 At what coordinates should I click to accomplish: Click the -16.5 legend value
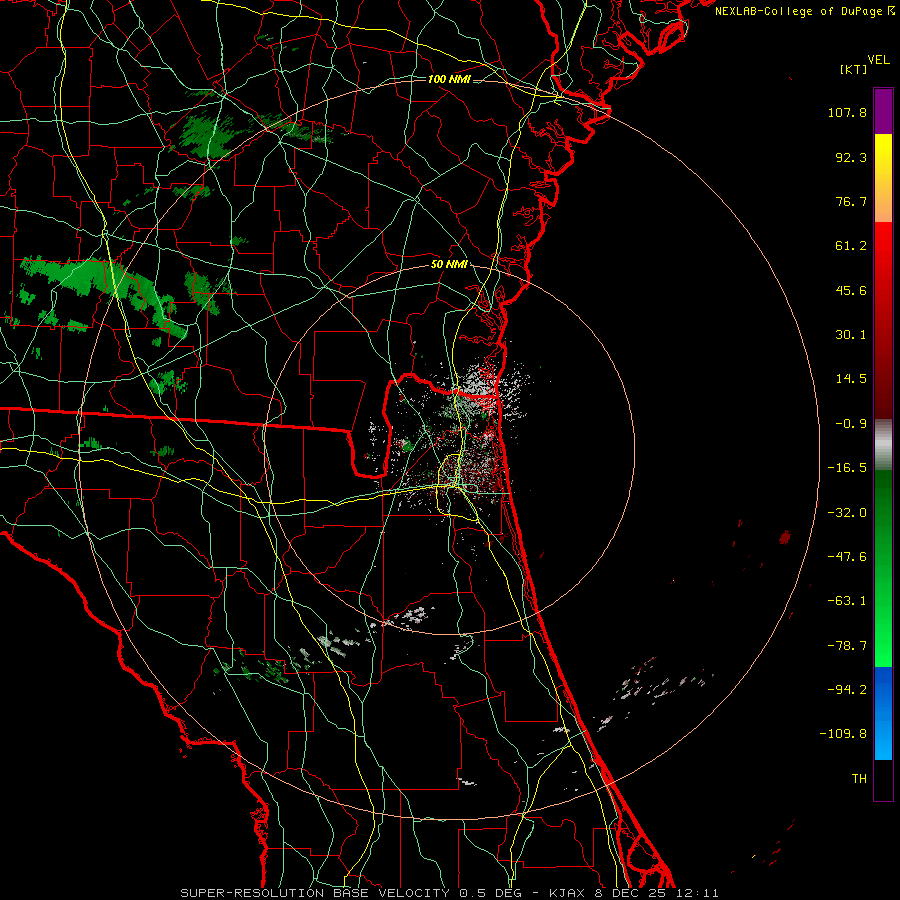coord(847,468)
